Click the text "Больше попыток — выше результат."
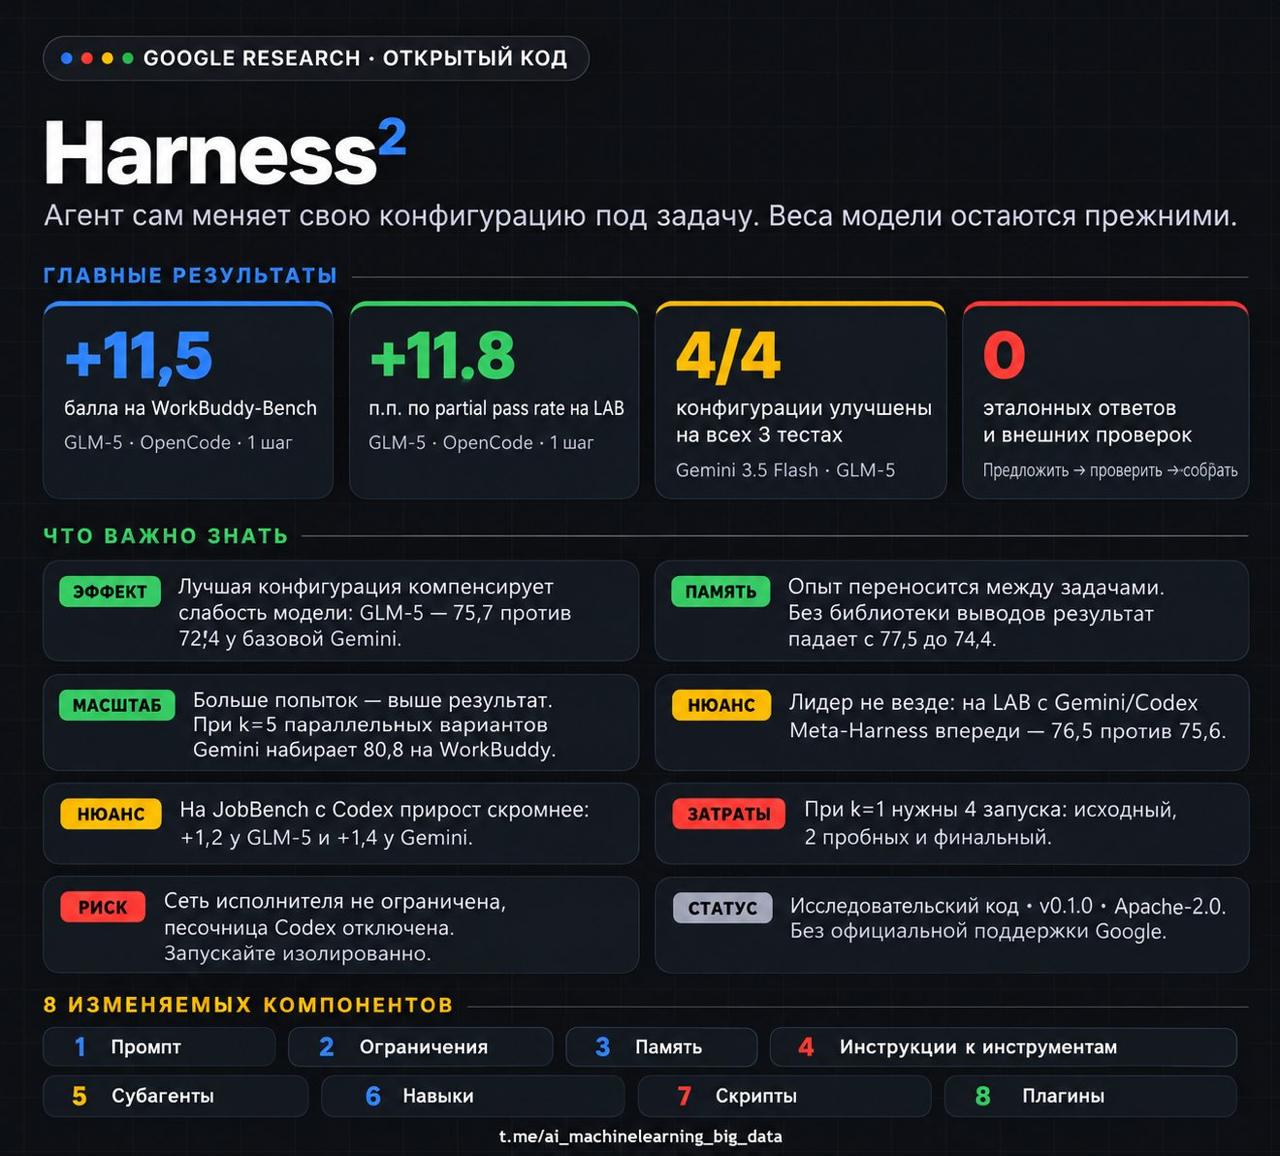The height and width of the screenshot is (1156, 1280). [x=373, y=700]
